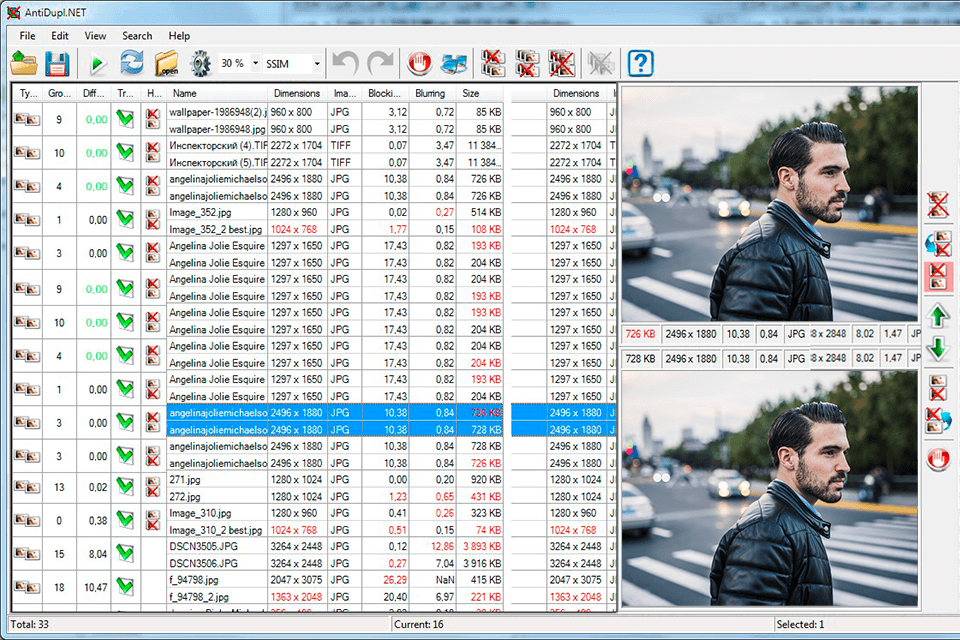Image resolution: width=960 pixels, height=640 pixels.
Task: Click the green check mark in the 271.jpg row
Action: pos(125,487)
